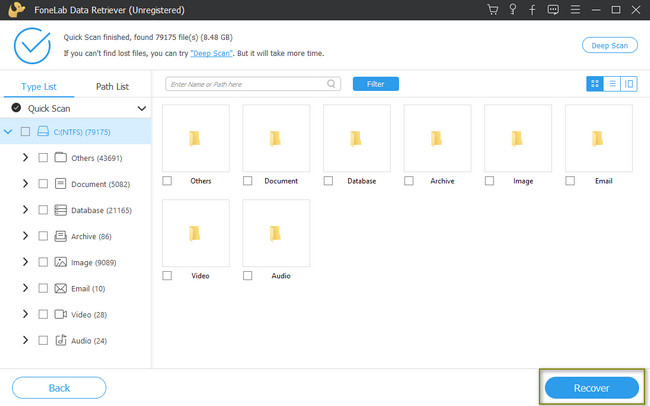Click the C: drive icon
Image resolution: width=650 pixels, height=406 pixels.
coord(43,131)
